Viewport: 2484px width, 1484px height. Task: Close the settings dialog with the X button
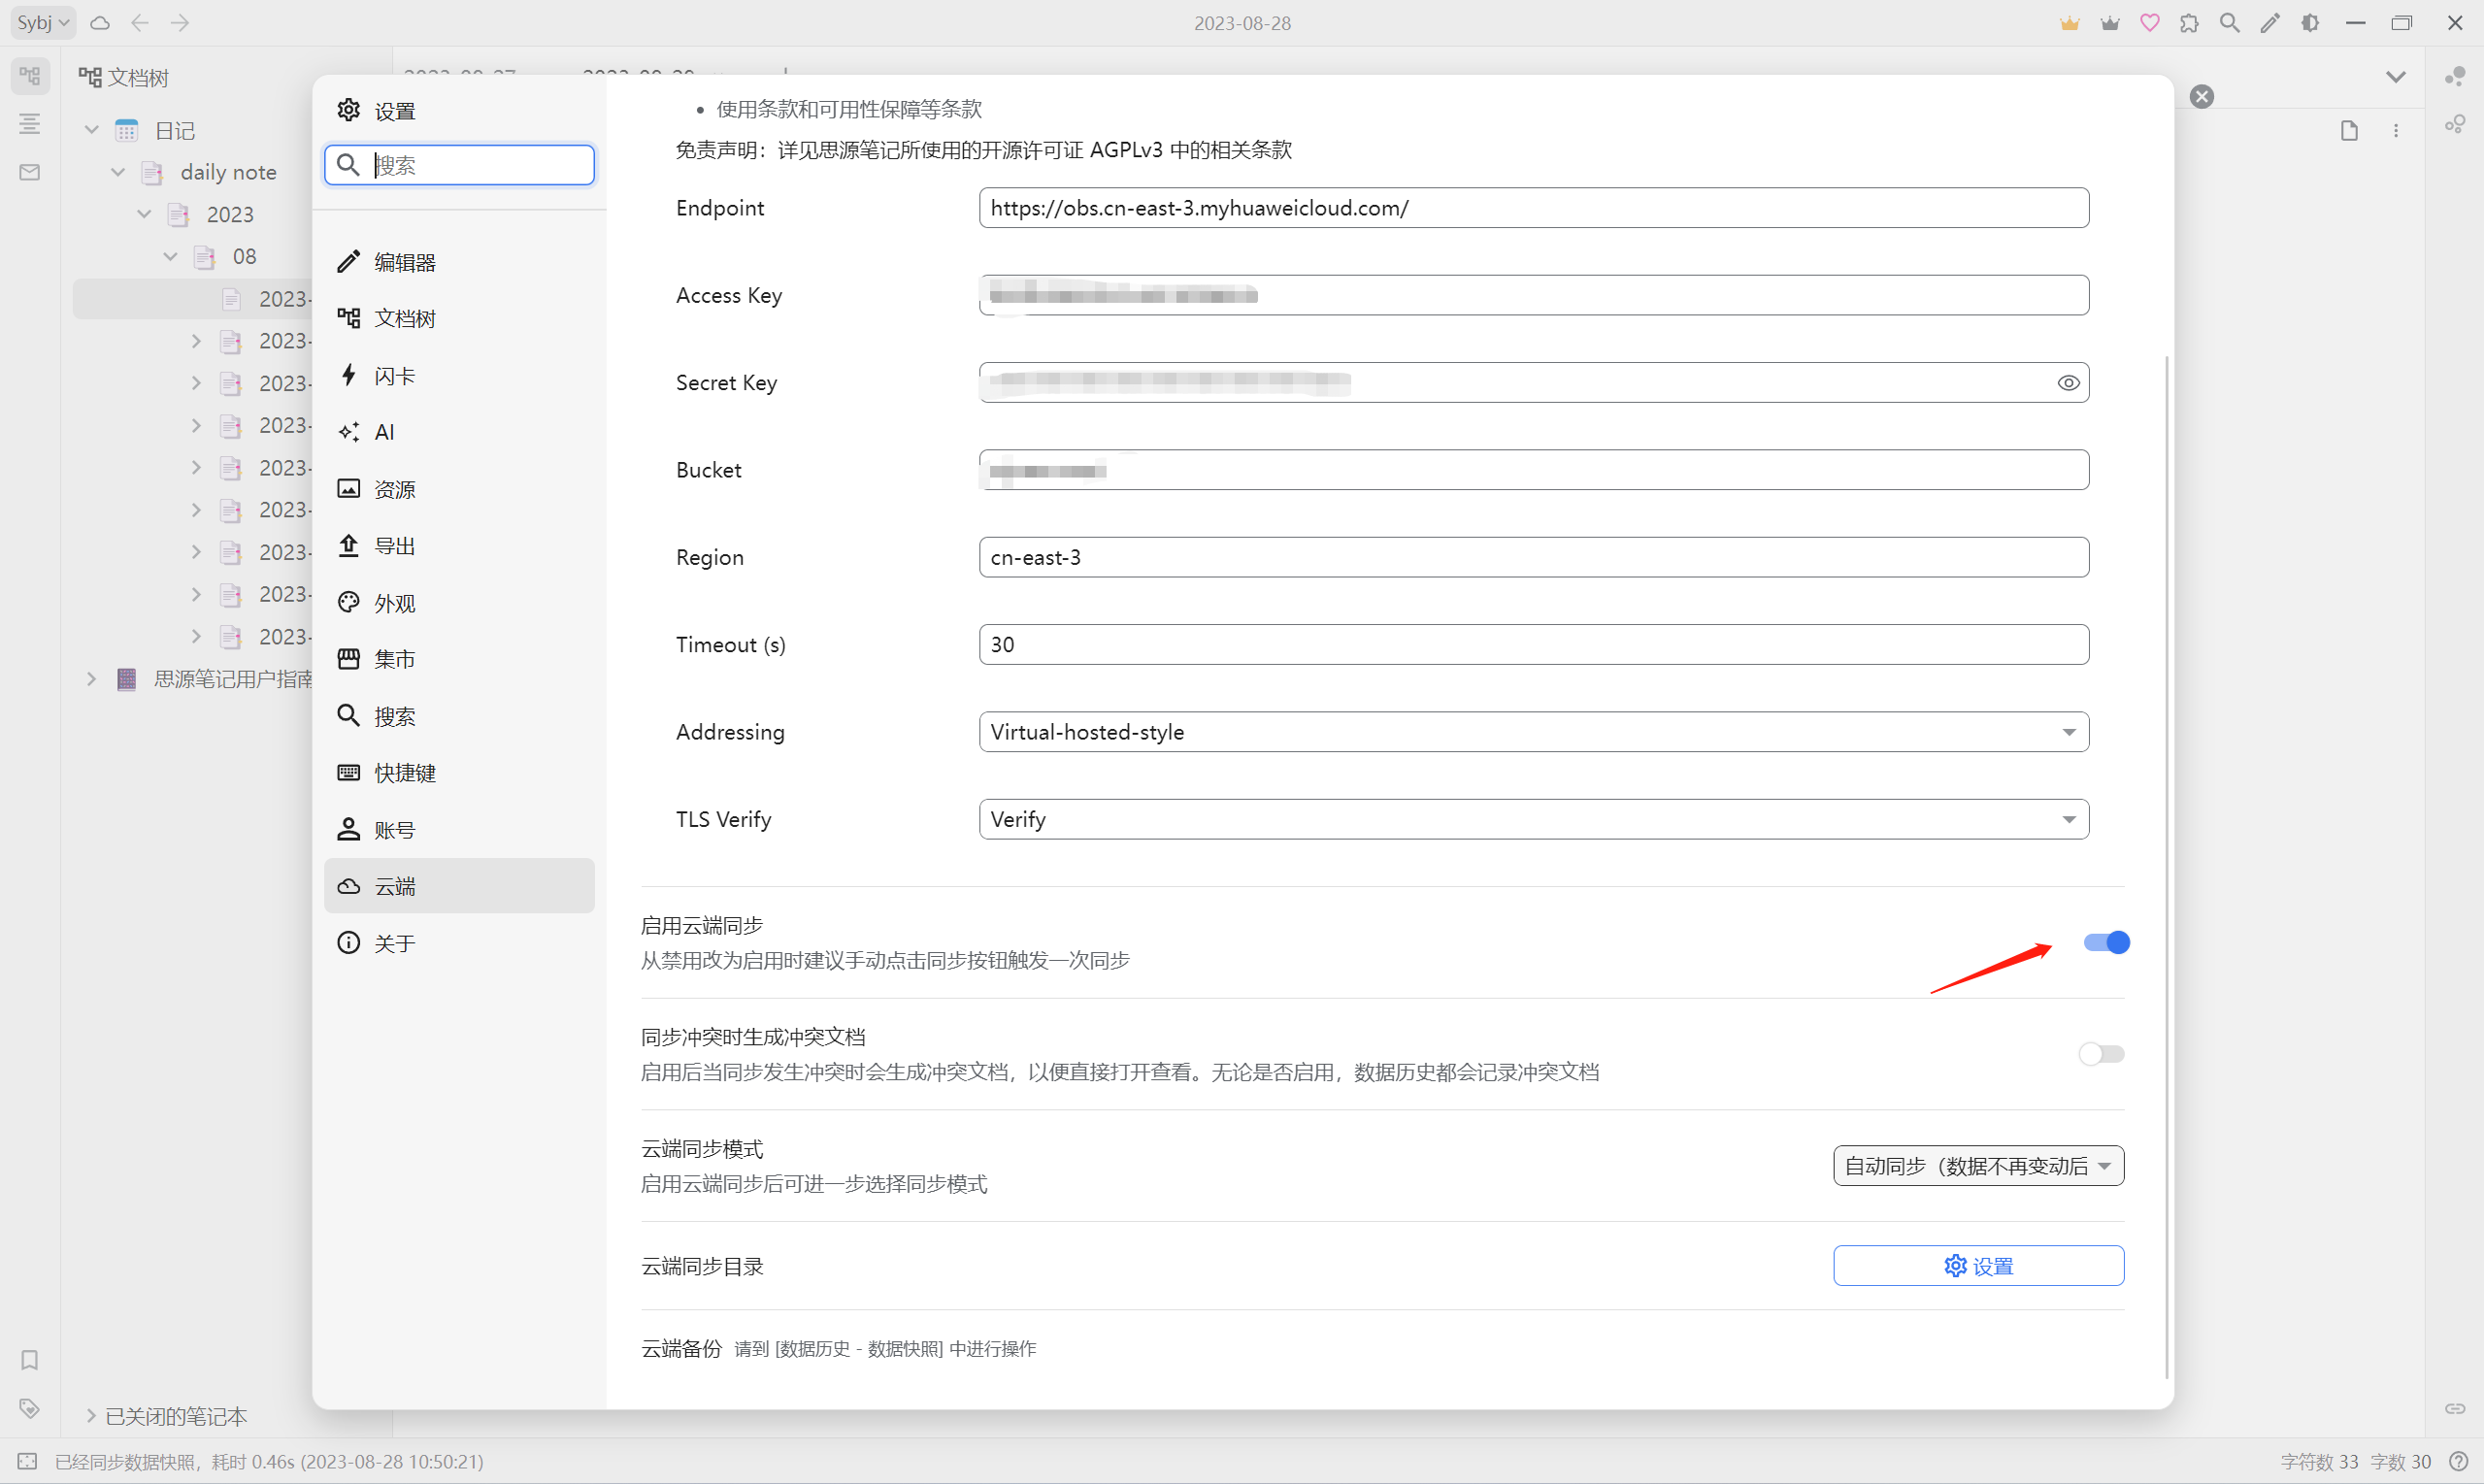tap(2201, 97)
